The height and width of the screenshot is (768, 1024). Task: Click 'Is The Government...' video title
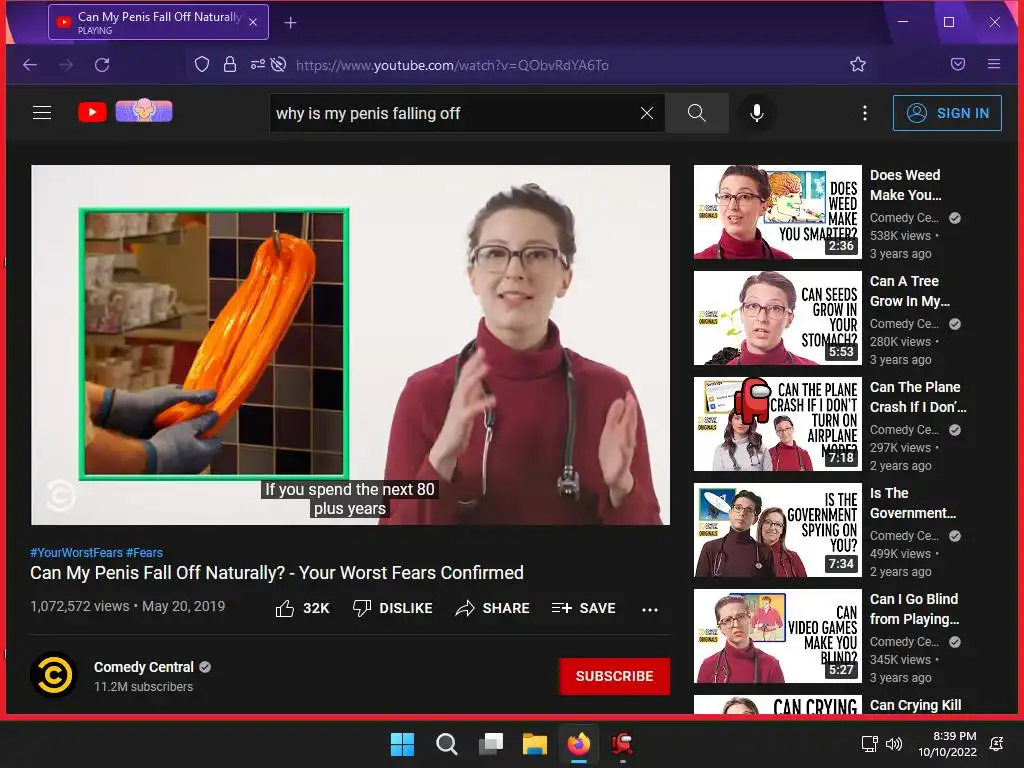tap(913, 503)
